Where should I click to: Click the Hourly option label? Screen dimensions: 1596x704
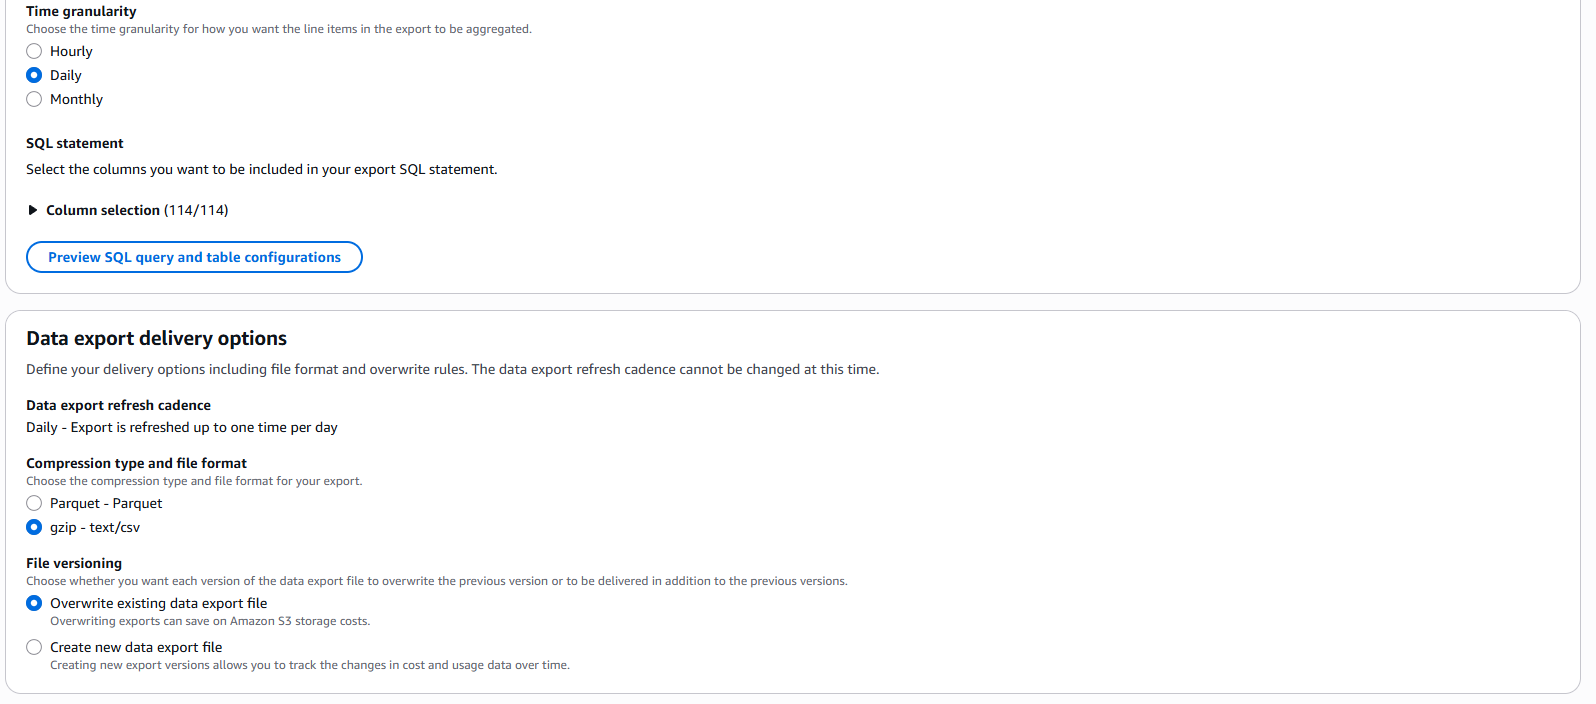tap(70, 51)
